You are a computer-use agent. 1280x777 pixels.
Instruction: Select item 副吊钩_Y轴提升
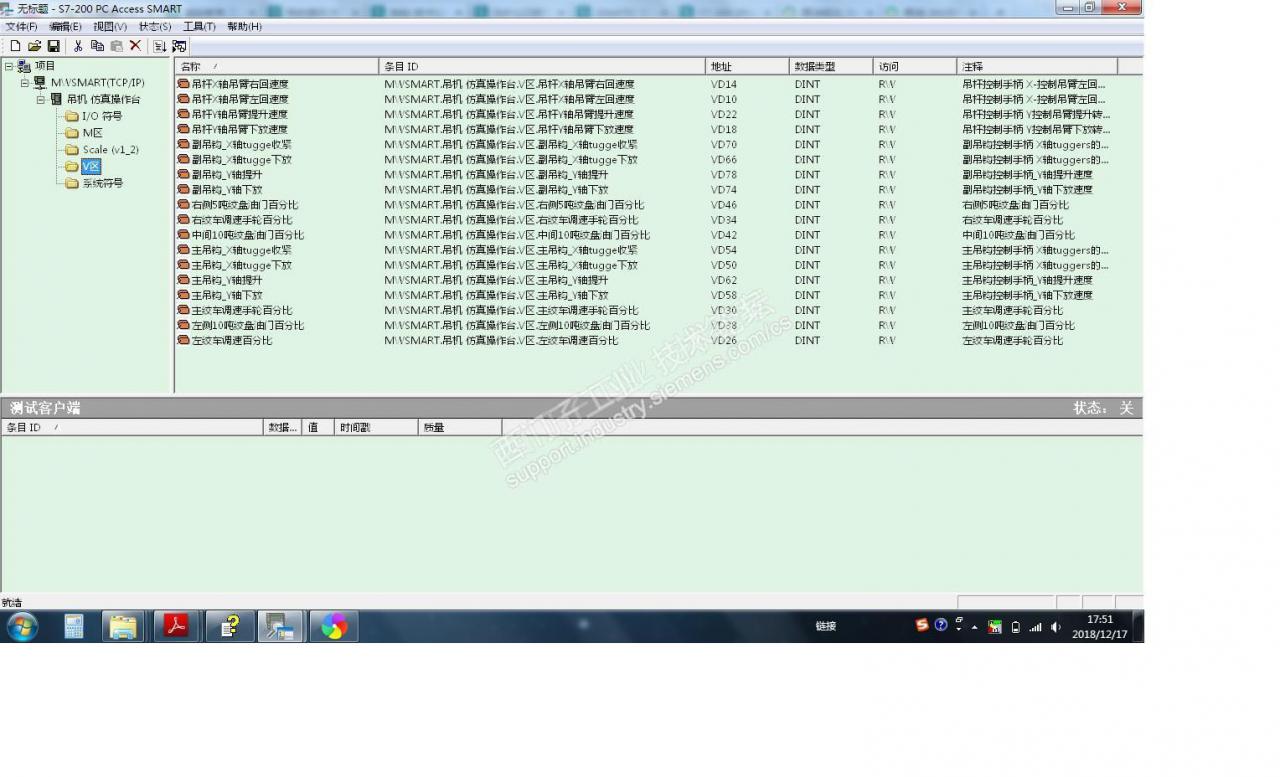226,174
